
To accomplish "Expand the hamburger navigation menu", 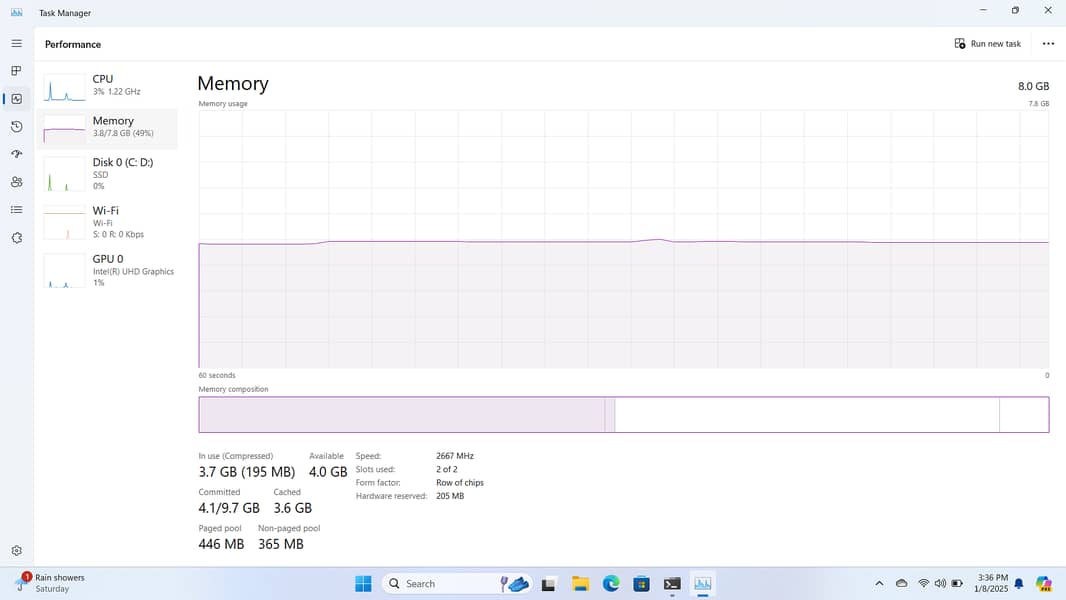I will pos(16,44).
